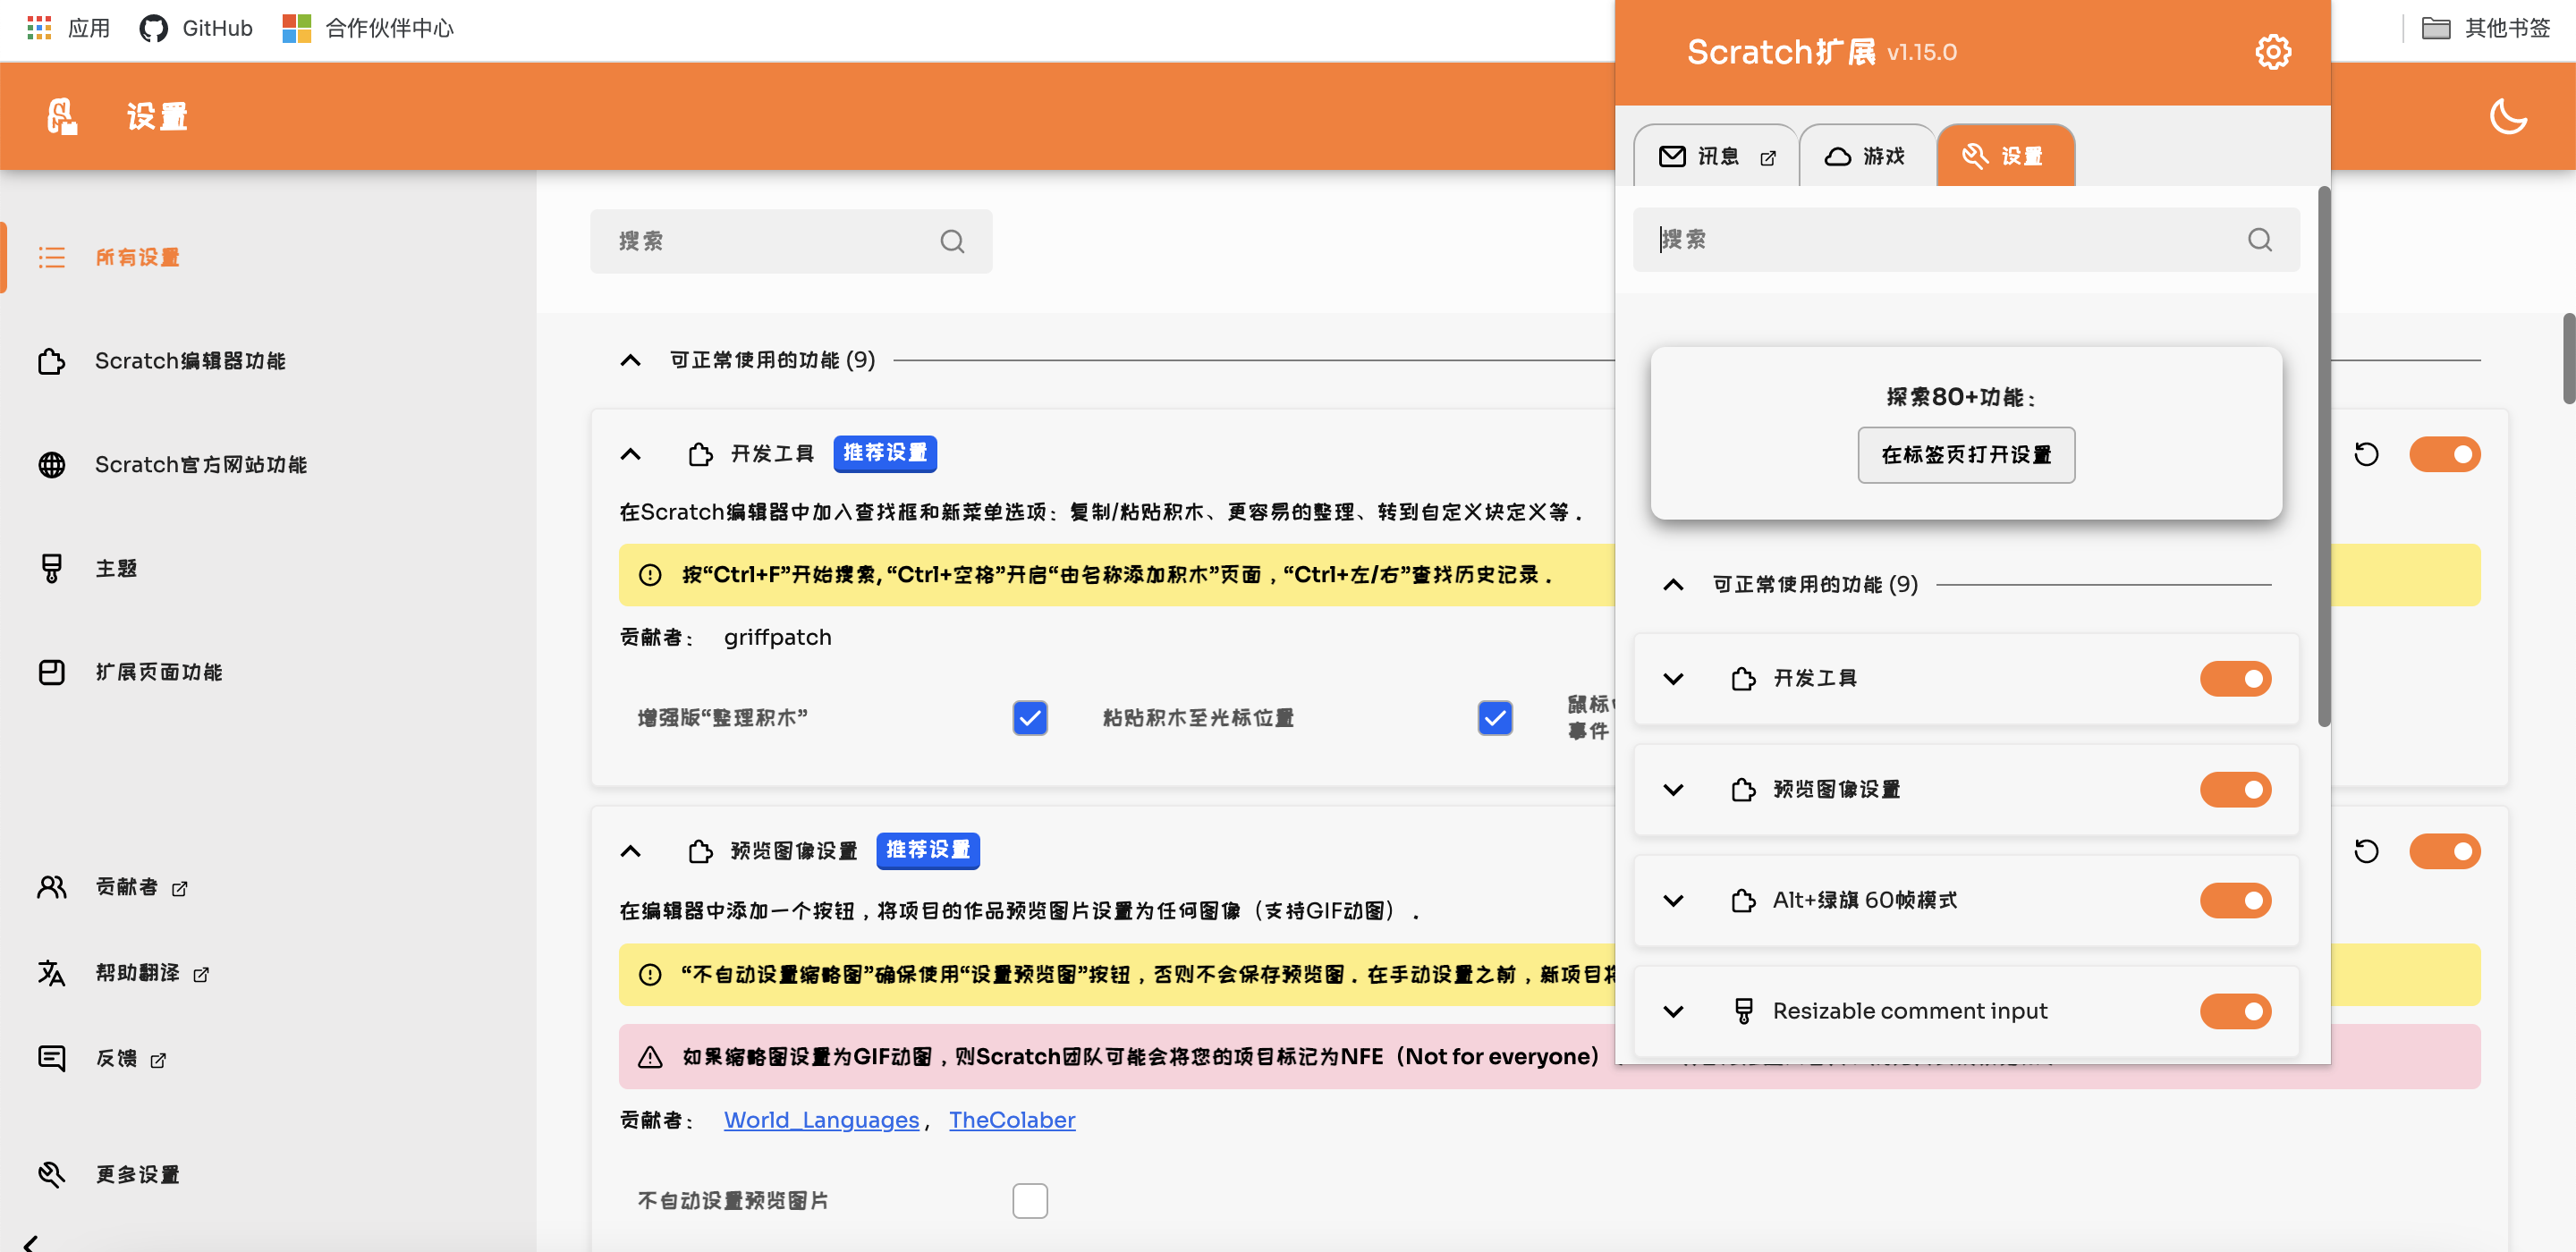Disable Alt+绿旗 60帧模式 in the popup
Screen dimensions: 2576x1252
pyautogui.click(x=2235, y=901)
